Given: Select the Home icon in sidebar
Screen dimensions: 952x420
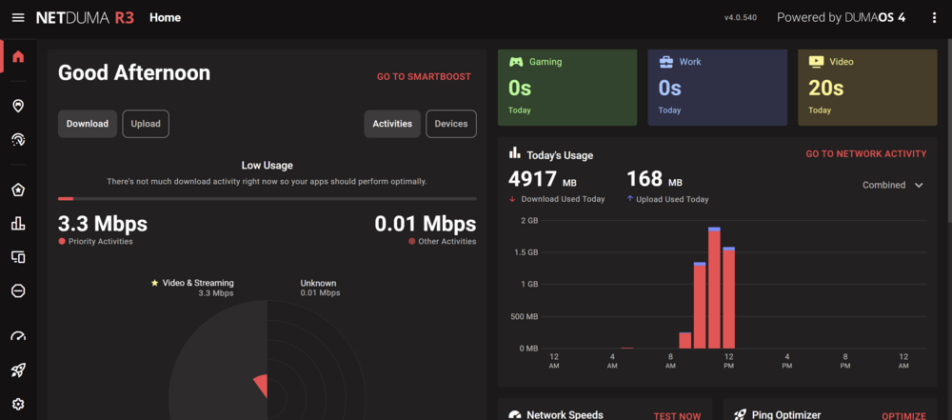Looking at the screenshot, I should [18, 57].
